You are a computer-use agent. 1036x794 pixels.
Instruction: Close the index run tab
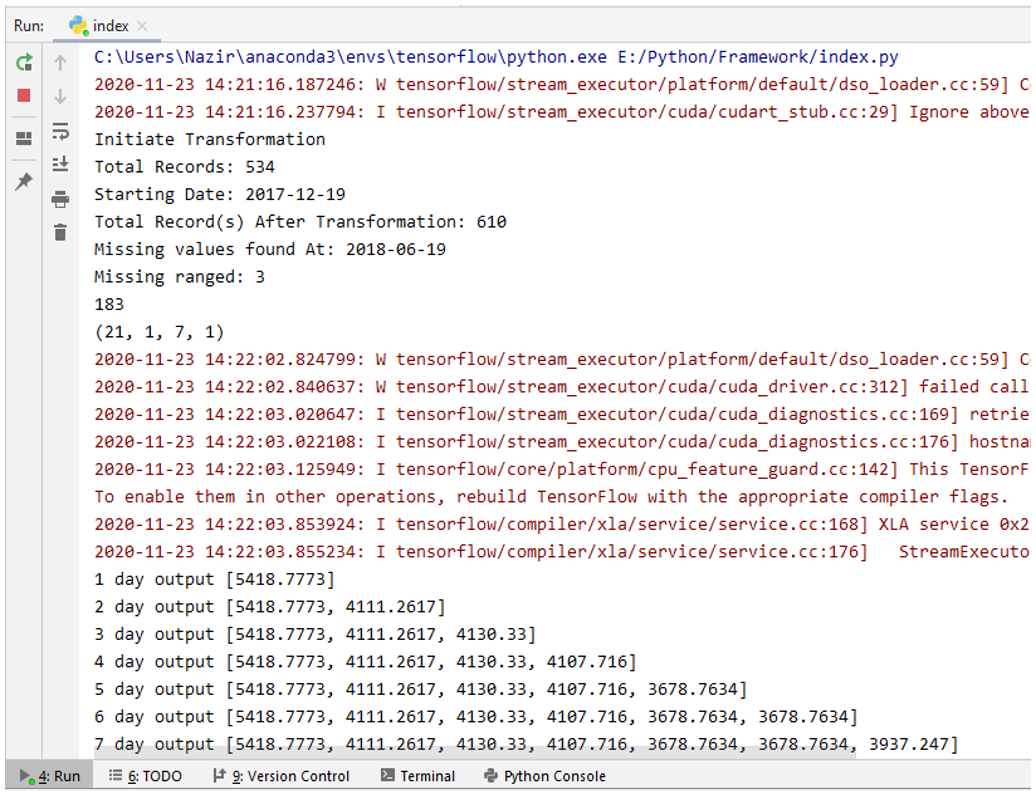tap(141, 26)
